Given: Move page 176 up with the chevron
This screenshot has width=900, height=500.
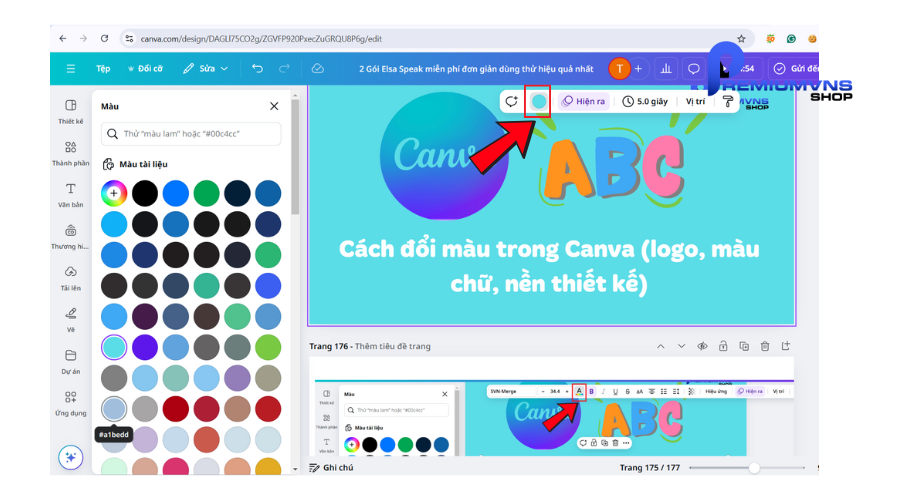Looking at the screenshot, I should coord(661,346).
